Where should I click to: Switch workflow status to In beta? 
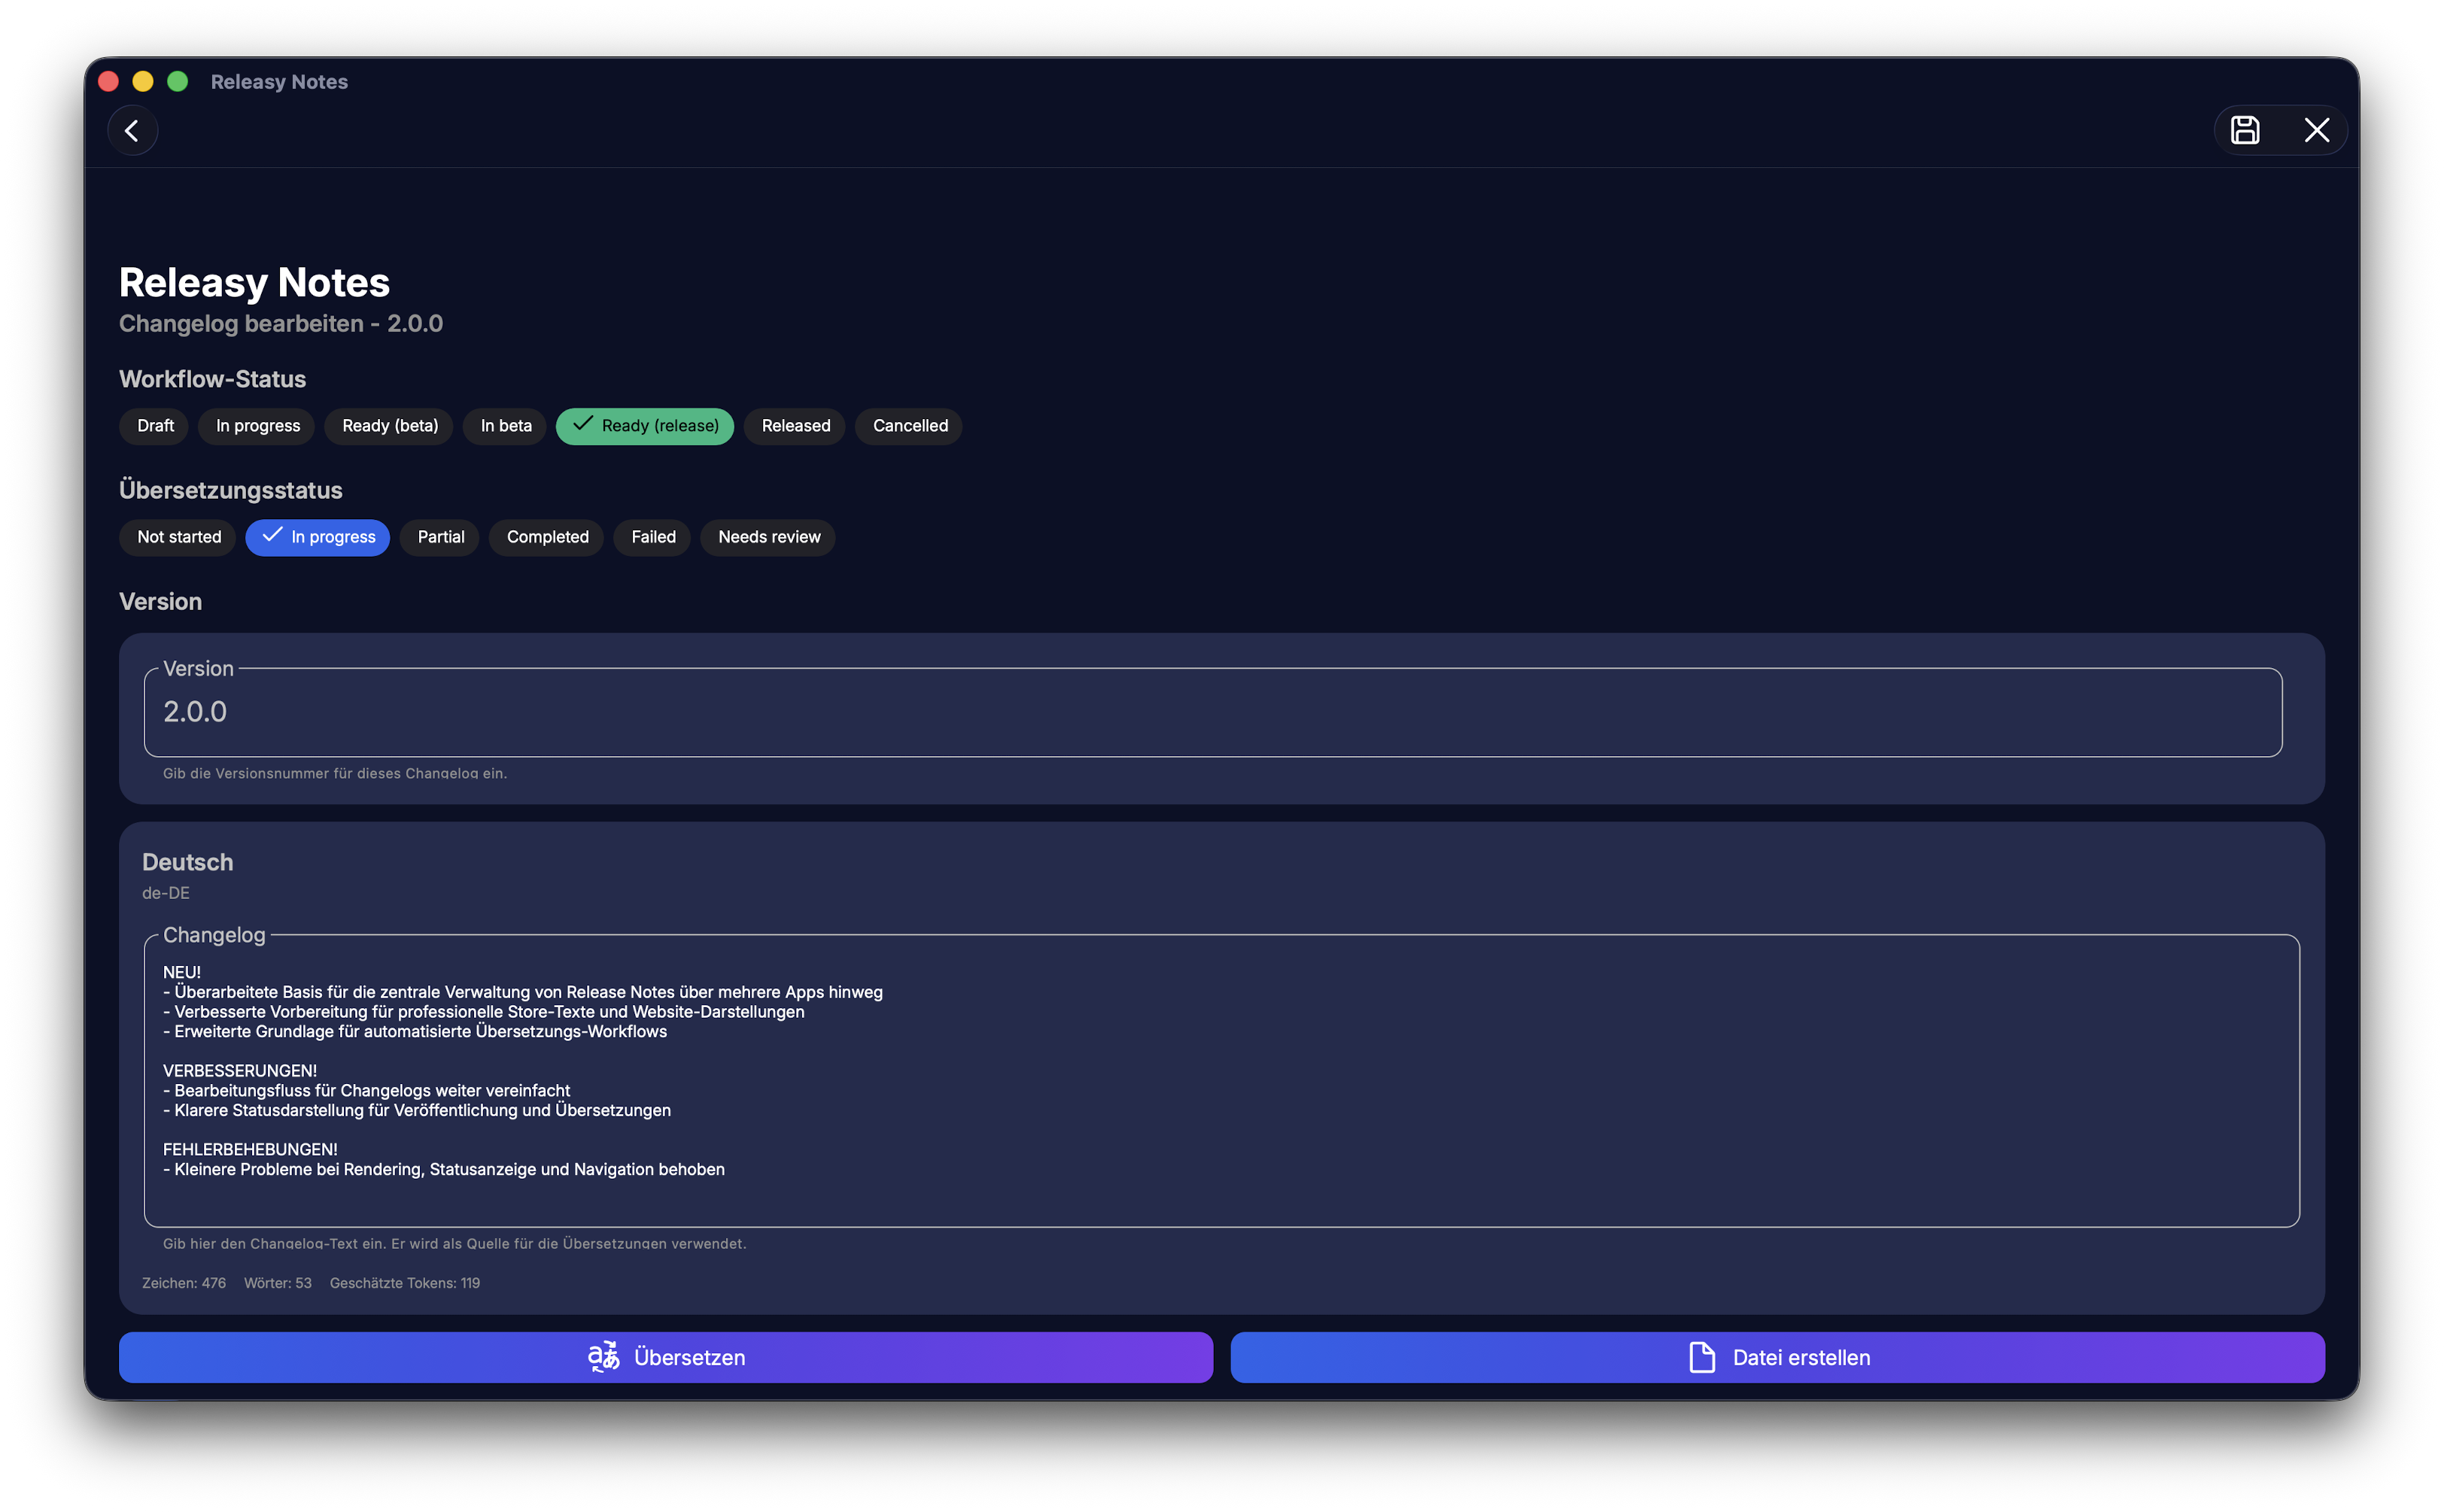(x=504, y=426)
